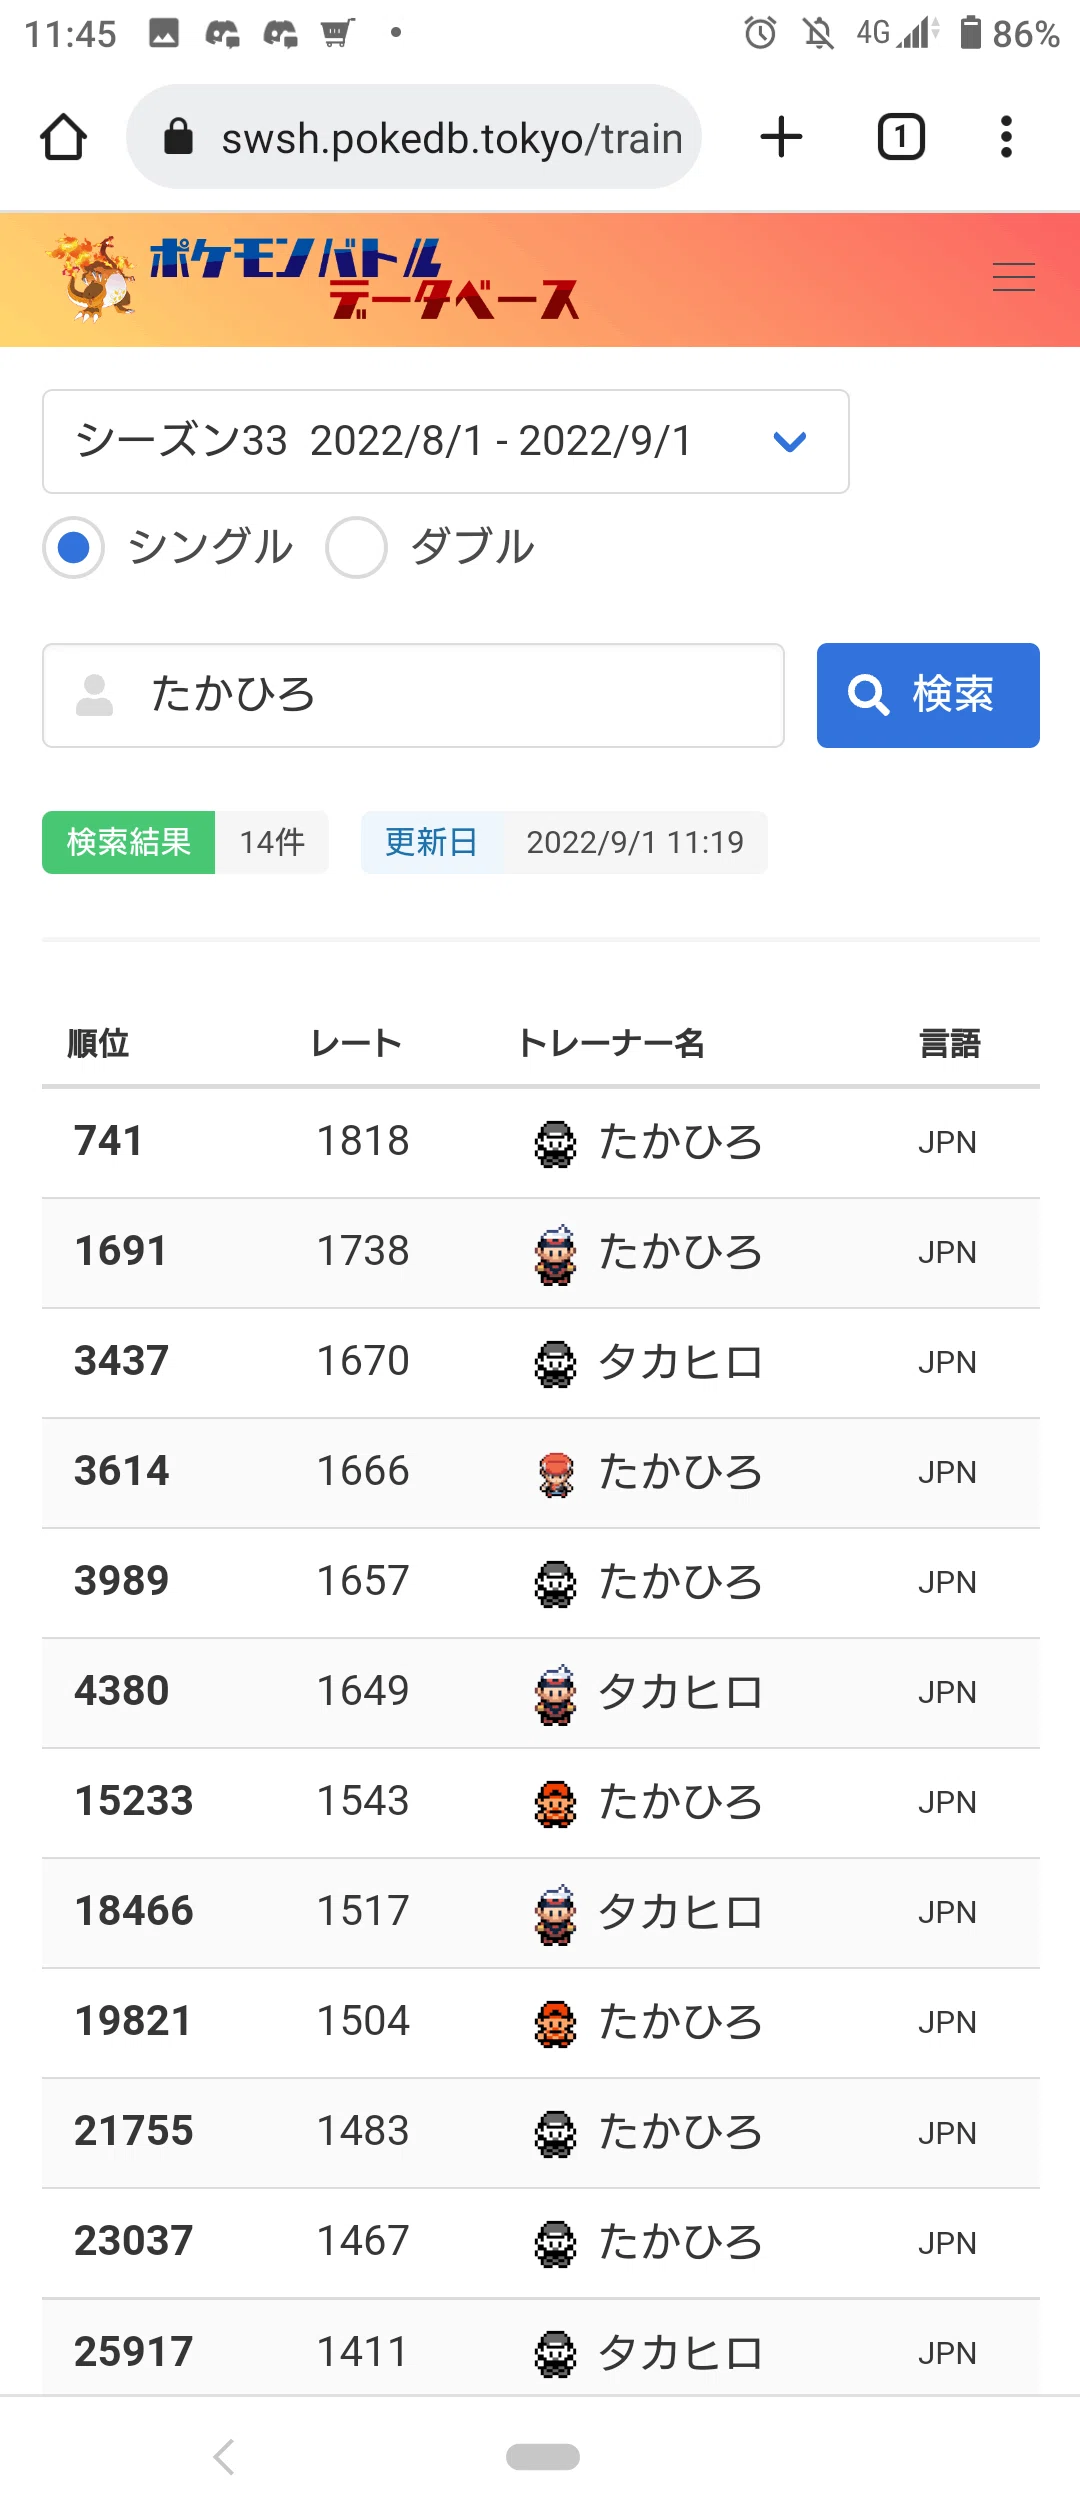The height and width of the screenshot is (2520, 1080).
Task: Tap the Chrome home icon
Action: pos(63,137)
